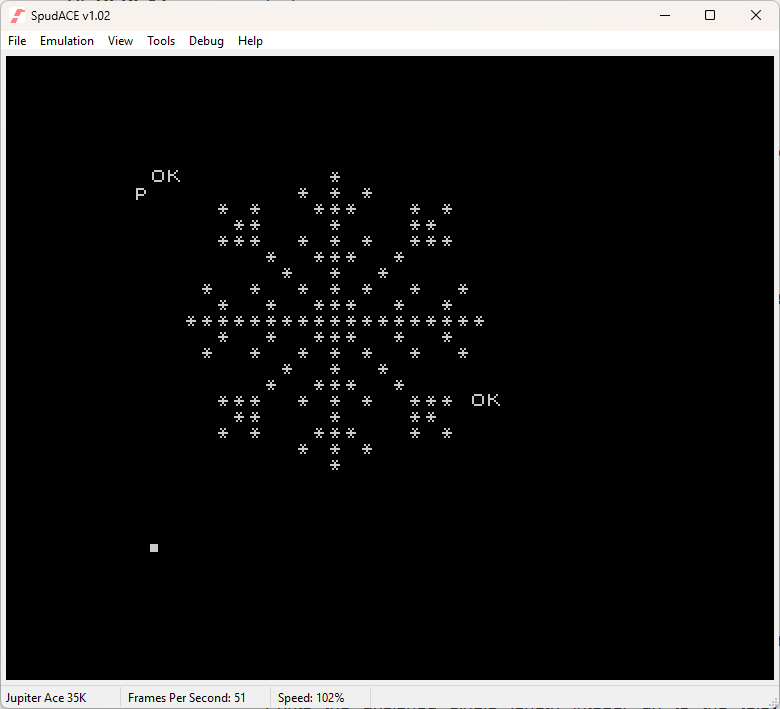Open the View menu
Viewport: 780px width, 709px height.
pos(120,41)
